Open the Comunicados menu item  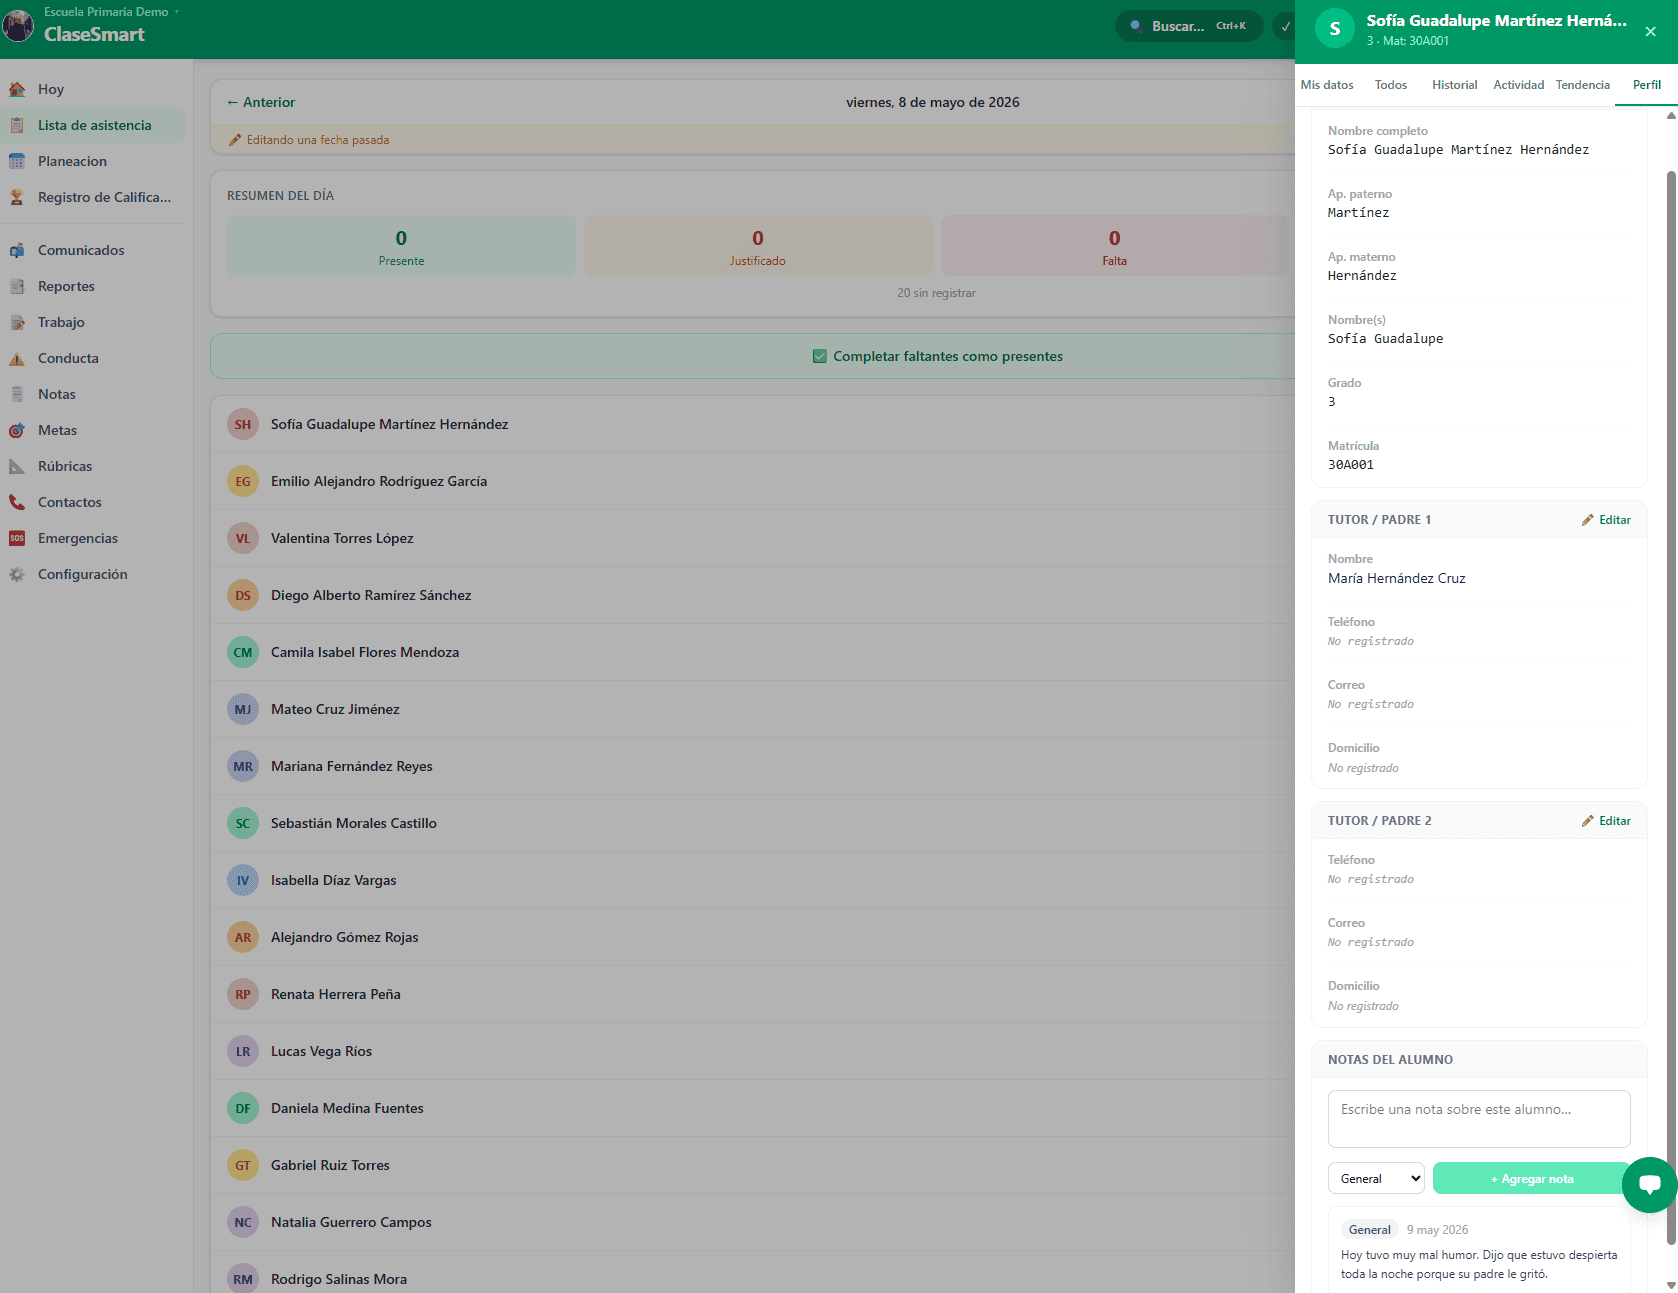(x=92, y=250)
